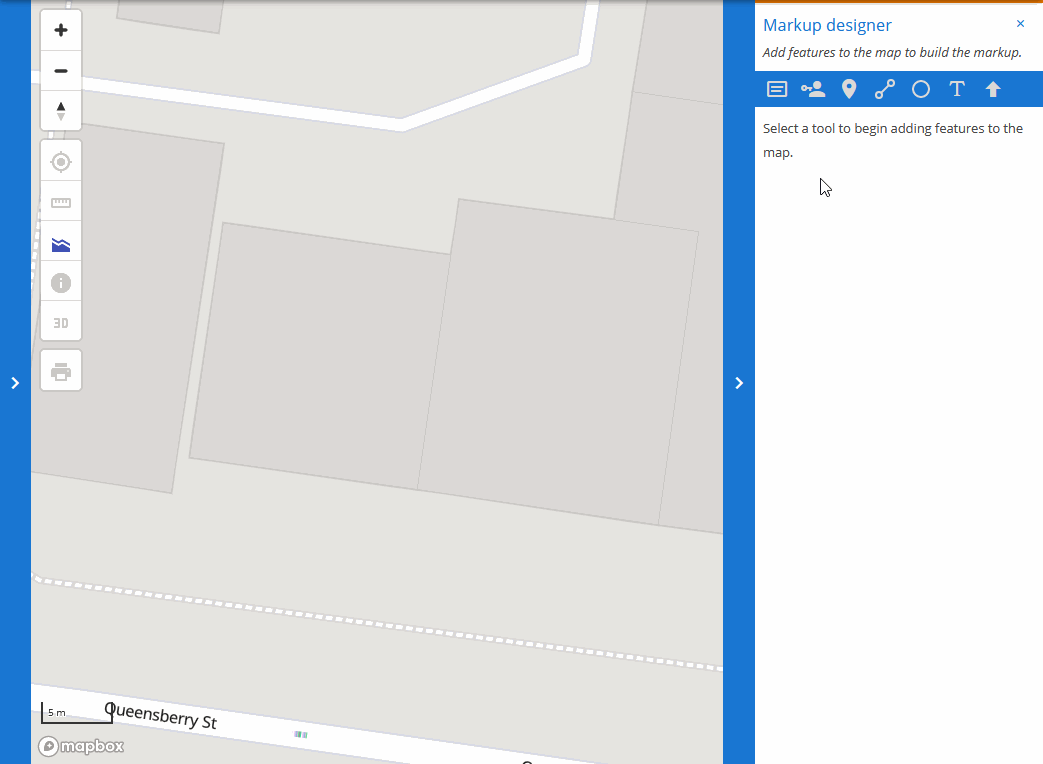This screenshot has width=1043, height=764.
Task: Open the upload markup tool
Action: [x=992, y=89]
